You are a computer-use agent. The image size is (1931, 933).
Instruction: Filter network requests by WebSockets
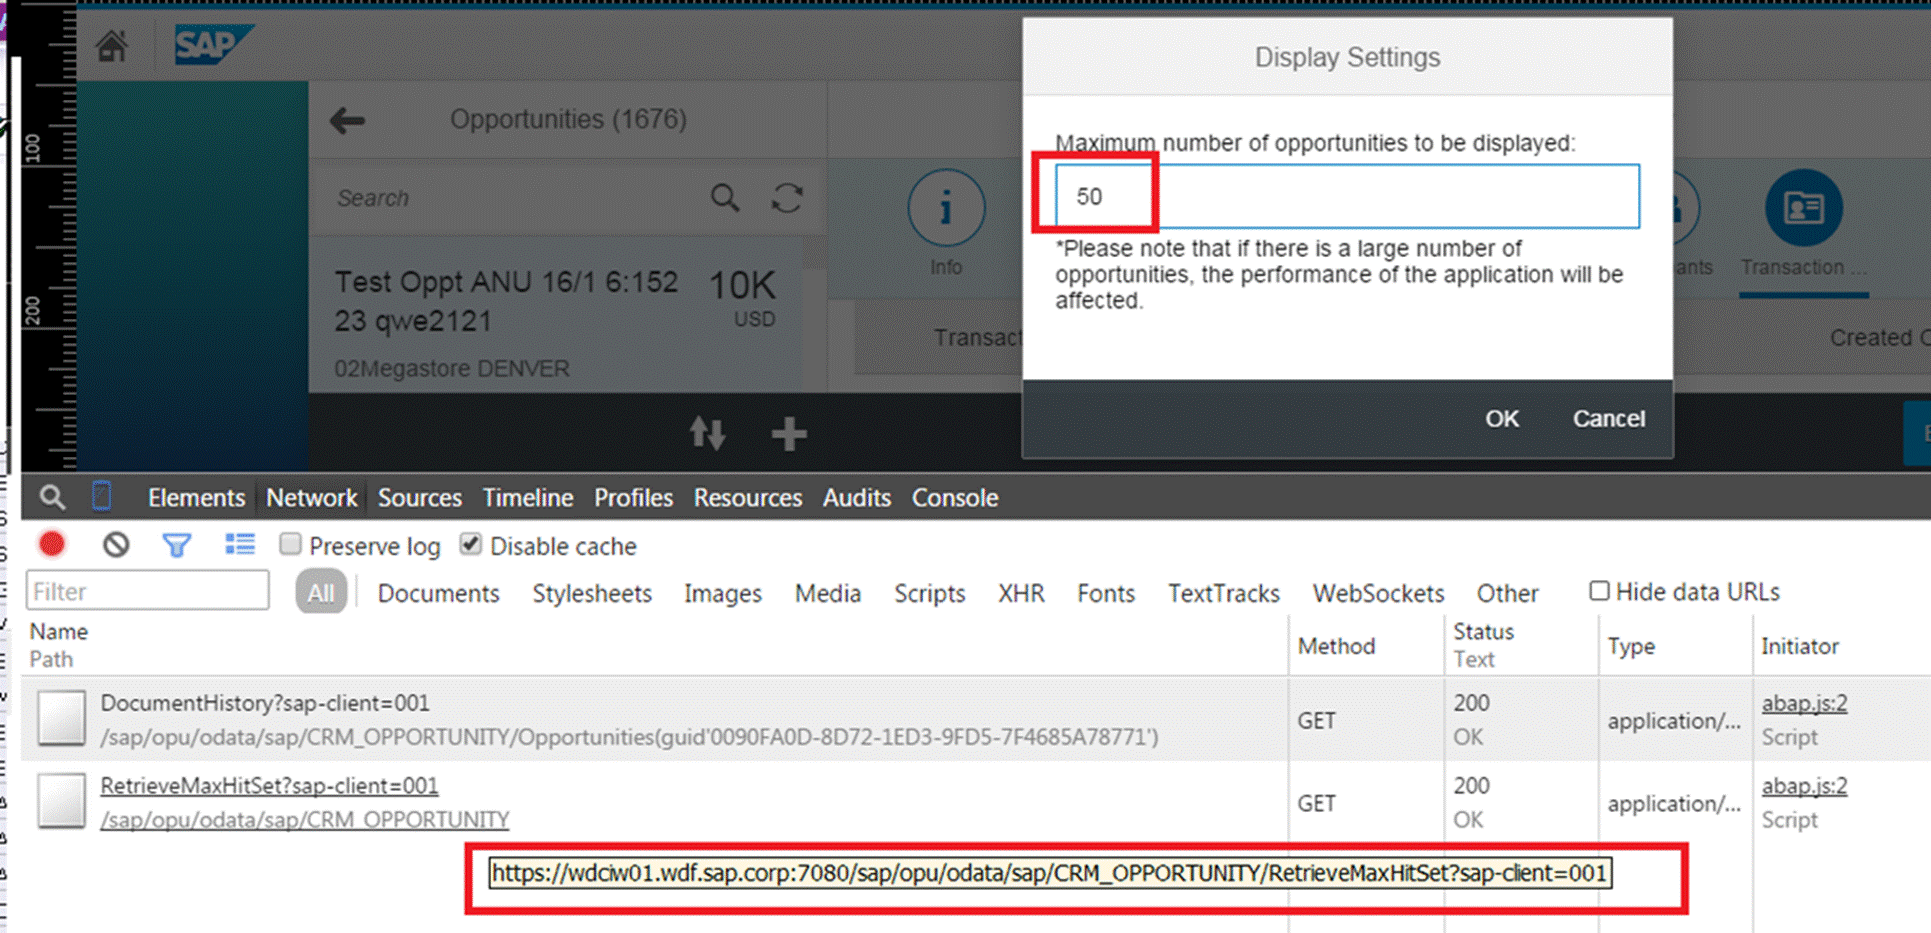tap(1378, 593)
